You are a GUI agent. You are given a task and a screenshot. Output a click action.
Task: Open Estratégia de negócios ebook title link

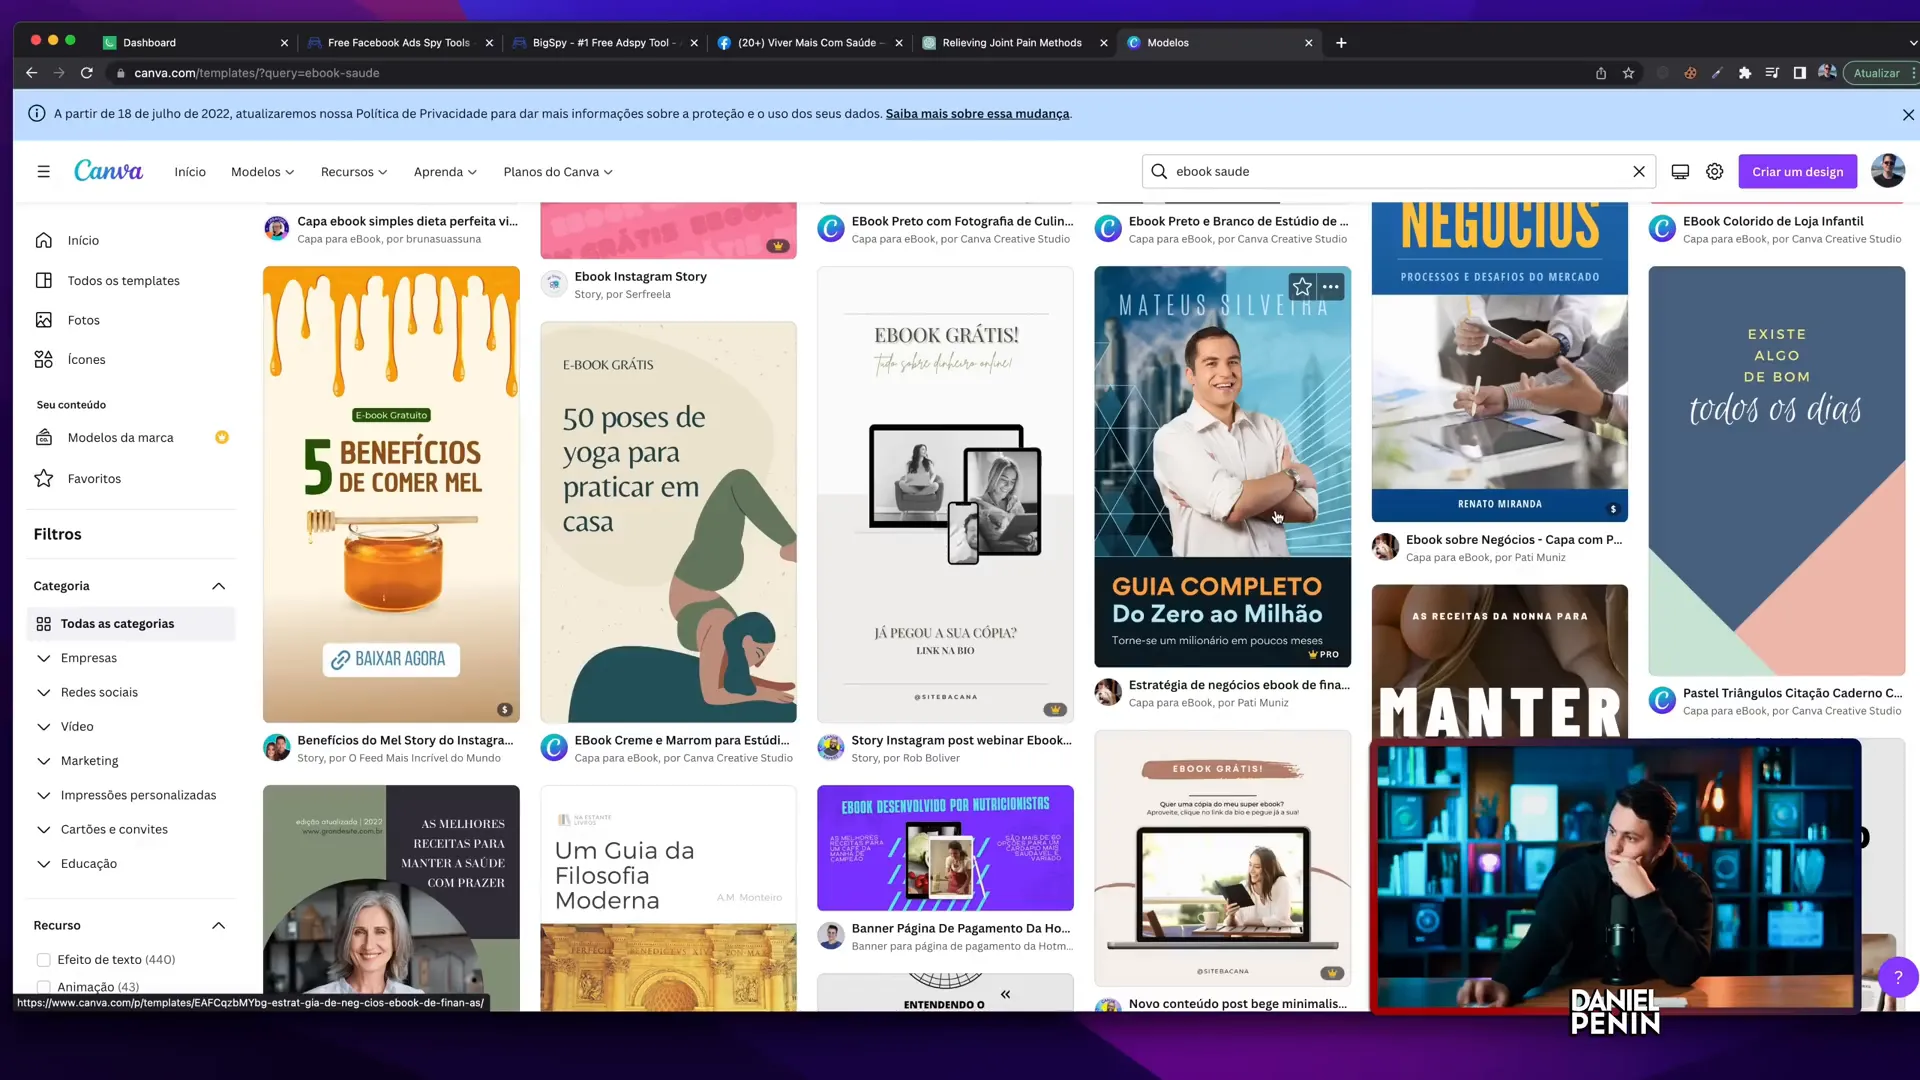1239,685
